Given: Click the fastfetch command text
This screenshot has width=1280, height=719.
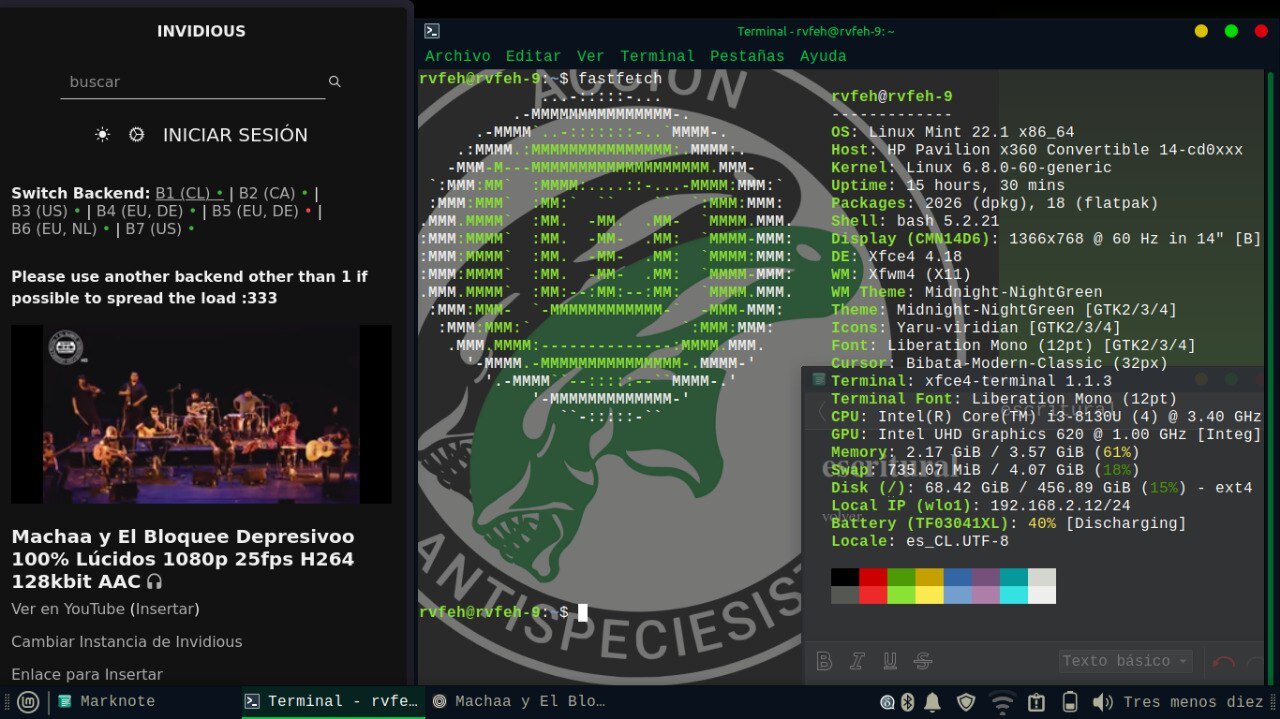Looking at the screenshot, I should 620,78.
